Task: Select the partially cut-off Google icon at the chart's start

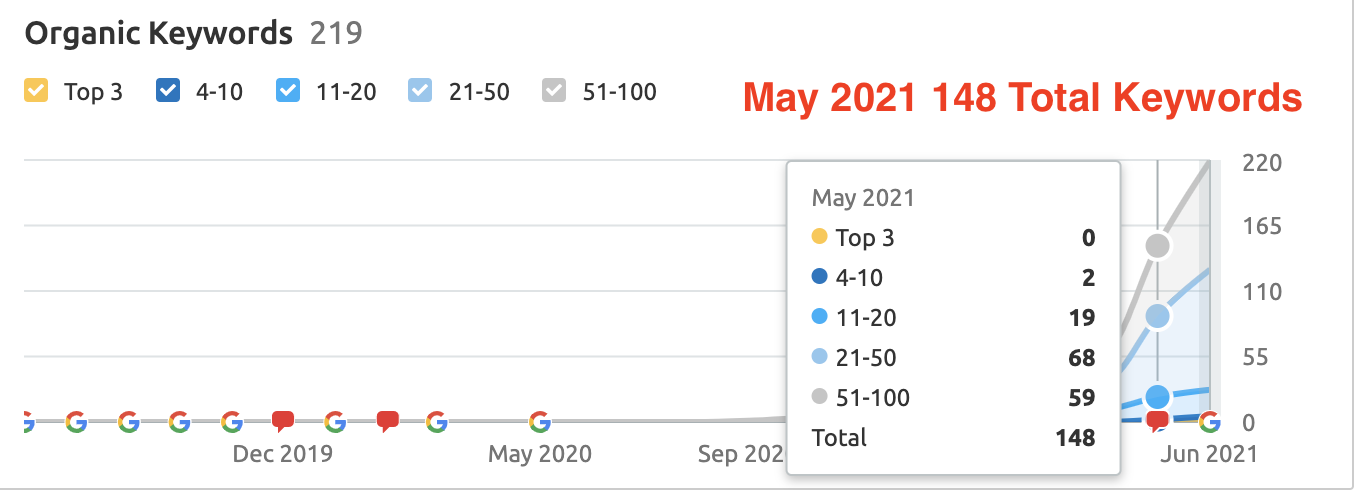Action: click(28, 421)
